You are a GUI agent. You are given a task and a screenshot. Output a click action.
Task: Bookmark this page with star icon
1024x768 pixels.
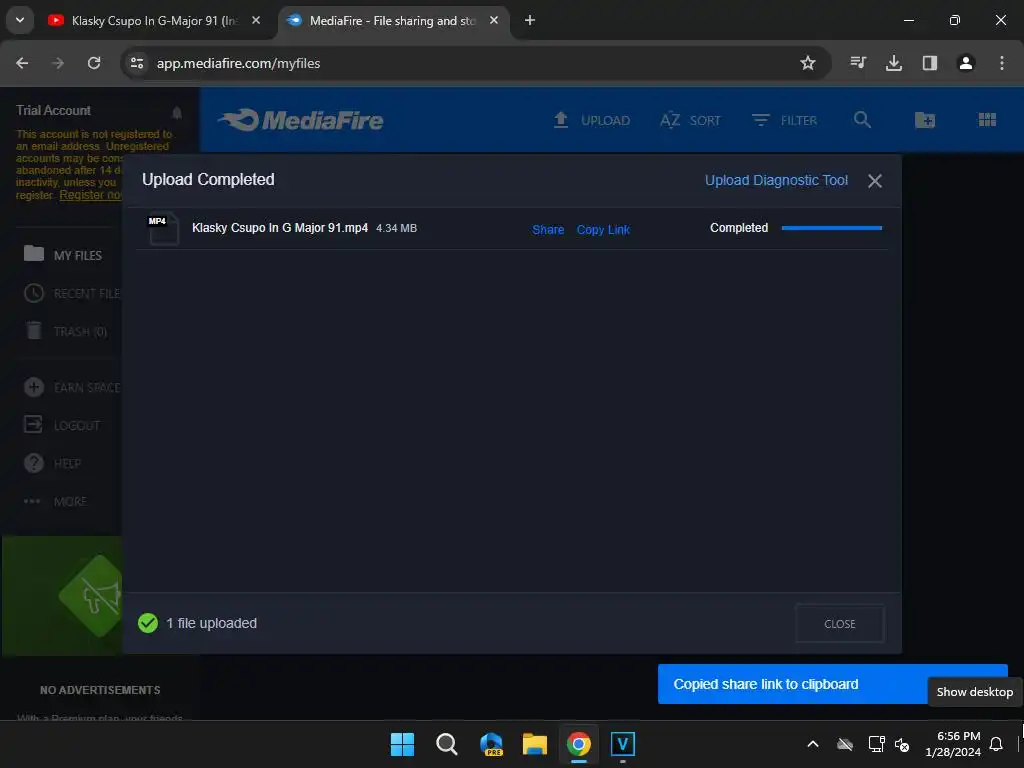coord(807,63)
